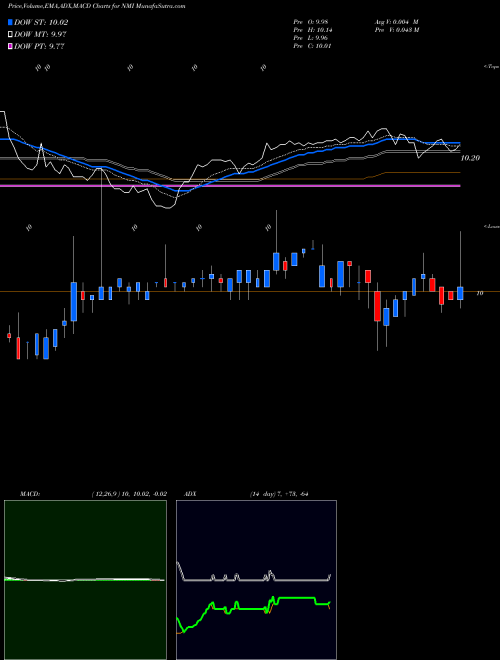Image resolution: width=500 pixels, height=660 pixels.
Task: Select the 'DOW ST: 10.02' legend label
Action: 41,22
